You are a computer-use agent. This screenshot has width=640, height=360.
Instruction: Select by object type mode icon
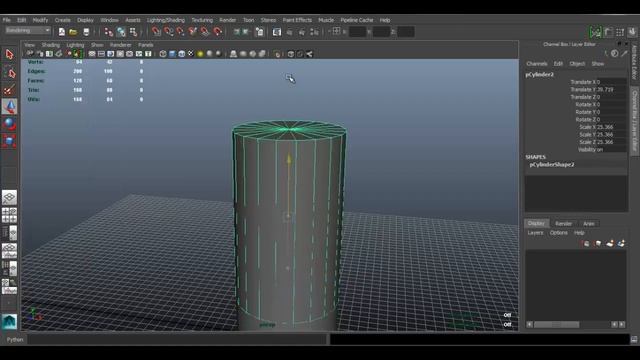coord(121,32)
